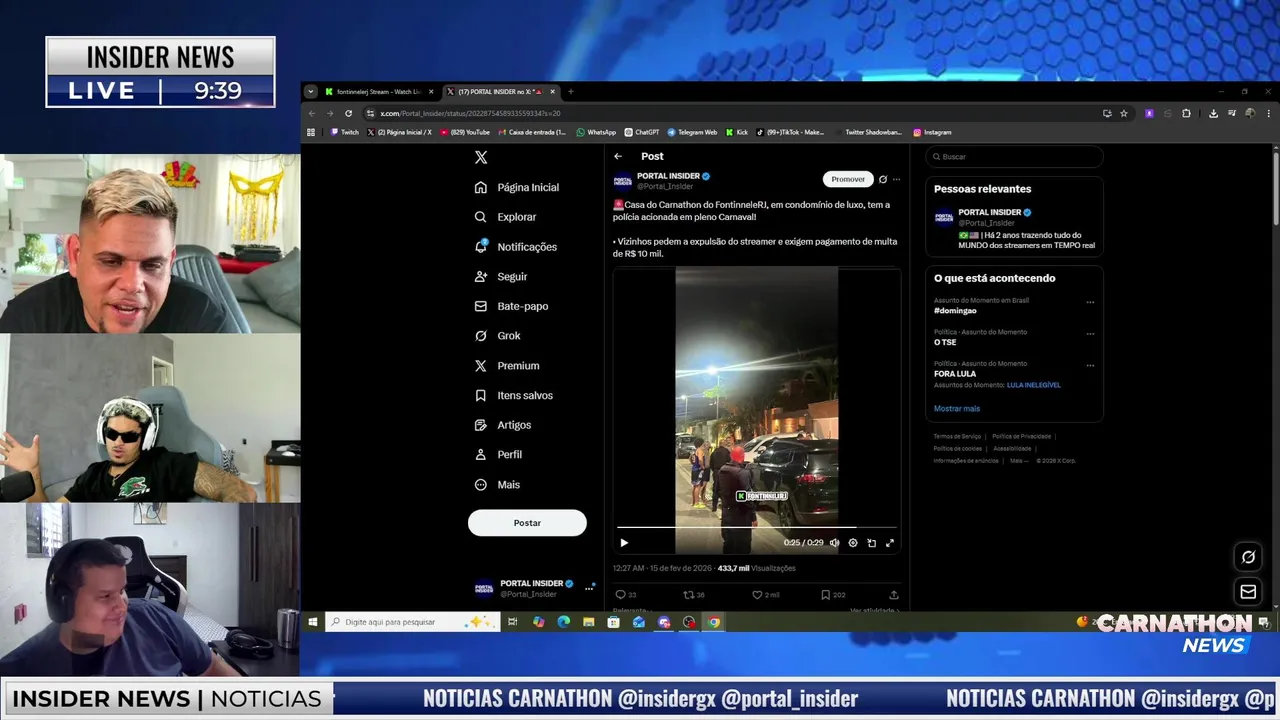Open Explorar in the X sidebar
Viewport: 1280px width, 720px height.
(x=506, y=217)
